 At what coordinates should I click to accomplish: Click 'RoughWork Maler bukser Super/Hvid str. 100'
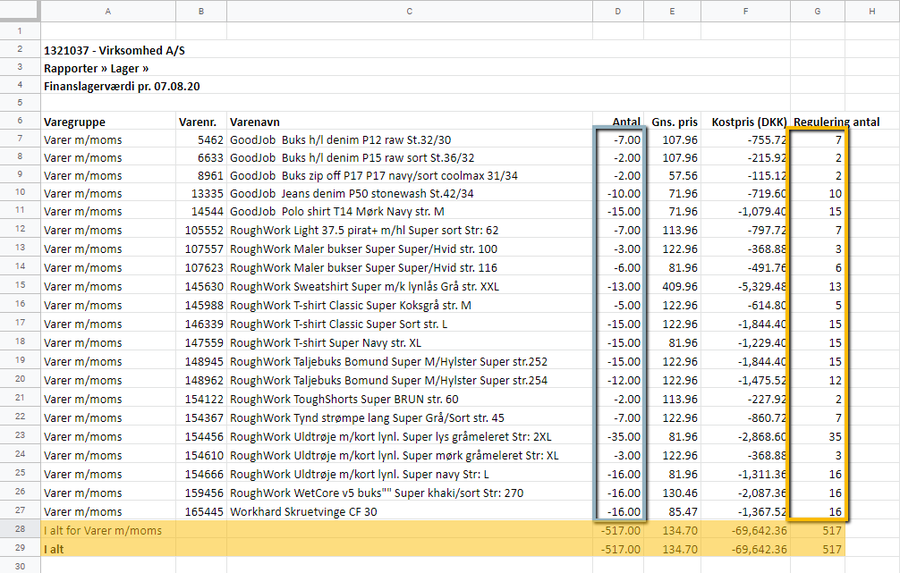pyautogui.click(x=363, y=249)
